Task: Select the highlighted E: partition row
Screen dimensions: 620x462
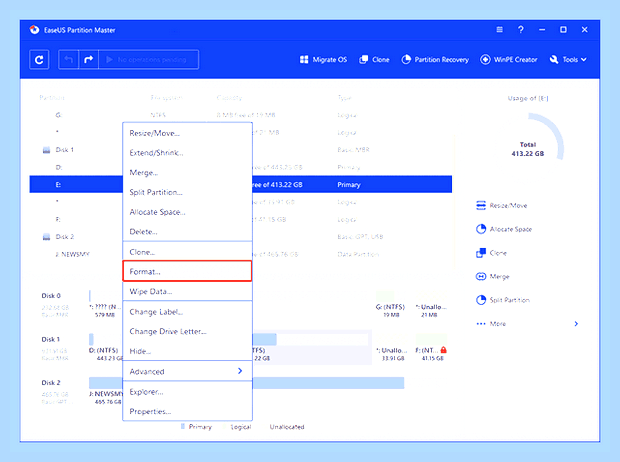Action: click(x=241, y=185)
